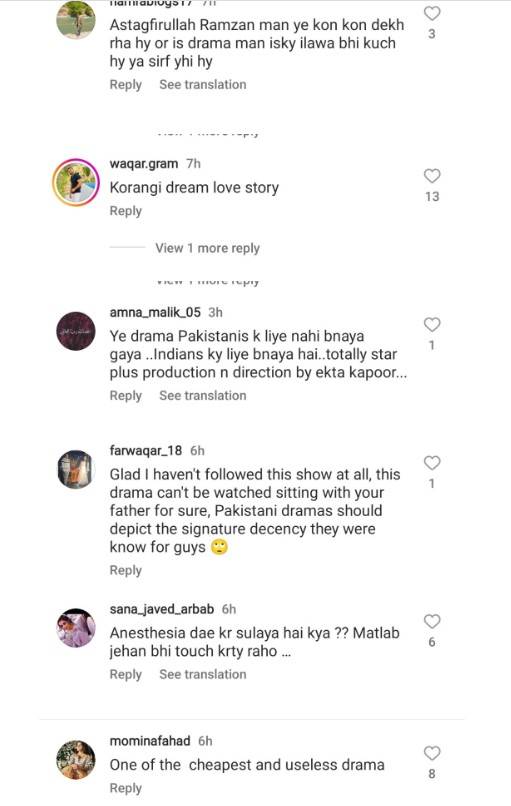This screenshot has width=511, height=806.
Task: Reply to mominafahad's comment
Action: tap(125, 788)
